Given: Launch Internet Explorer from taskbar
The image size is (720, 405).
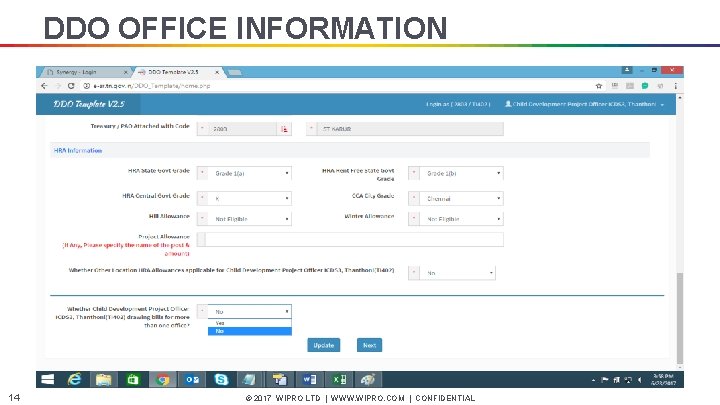Looking at the screenshot, I should (74, 379).
